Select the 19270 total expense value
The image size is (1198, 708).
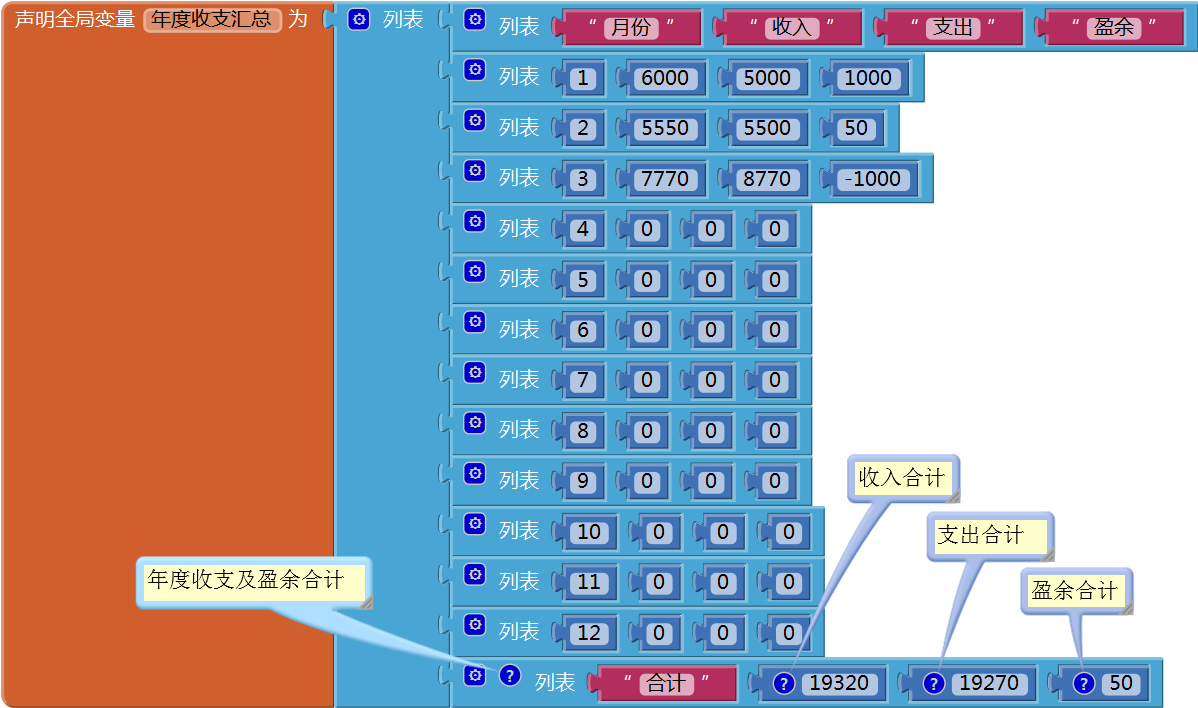click(x=989, y=684)
